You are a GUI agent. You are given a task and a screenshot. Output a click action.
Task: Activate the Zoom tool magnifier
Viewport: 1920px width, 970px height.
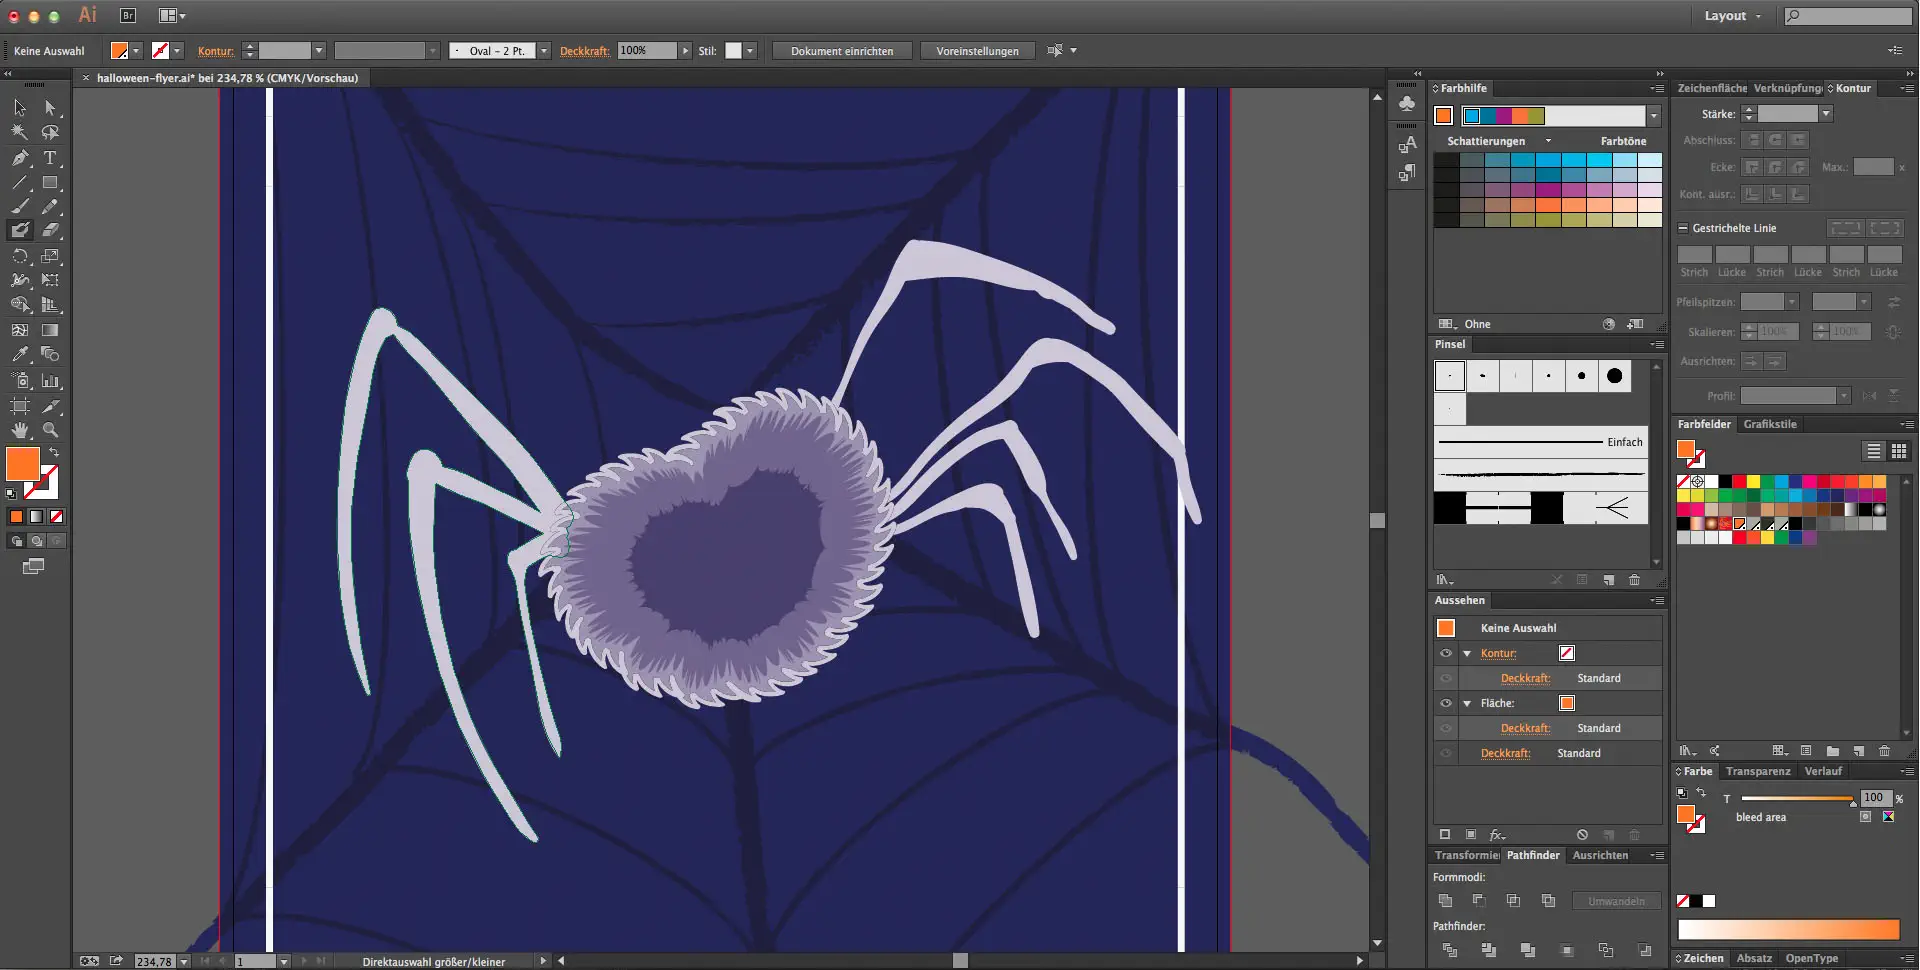pos(50,430)
